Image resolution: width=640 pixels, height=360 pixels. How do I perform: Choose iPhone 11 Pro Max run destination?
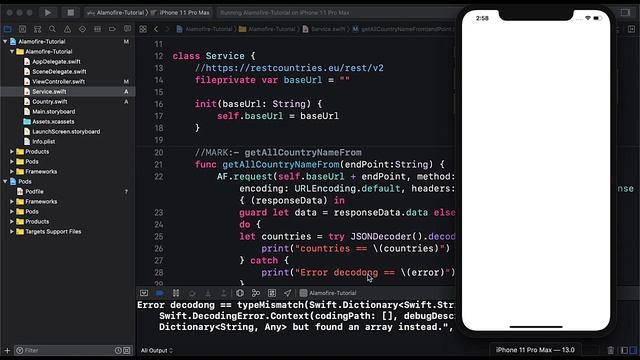tap(181, 13)
